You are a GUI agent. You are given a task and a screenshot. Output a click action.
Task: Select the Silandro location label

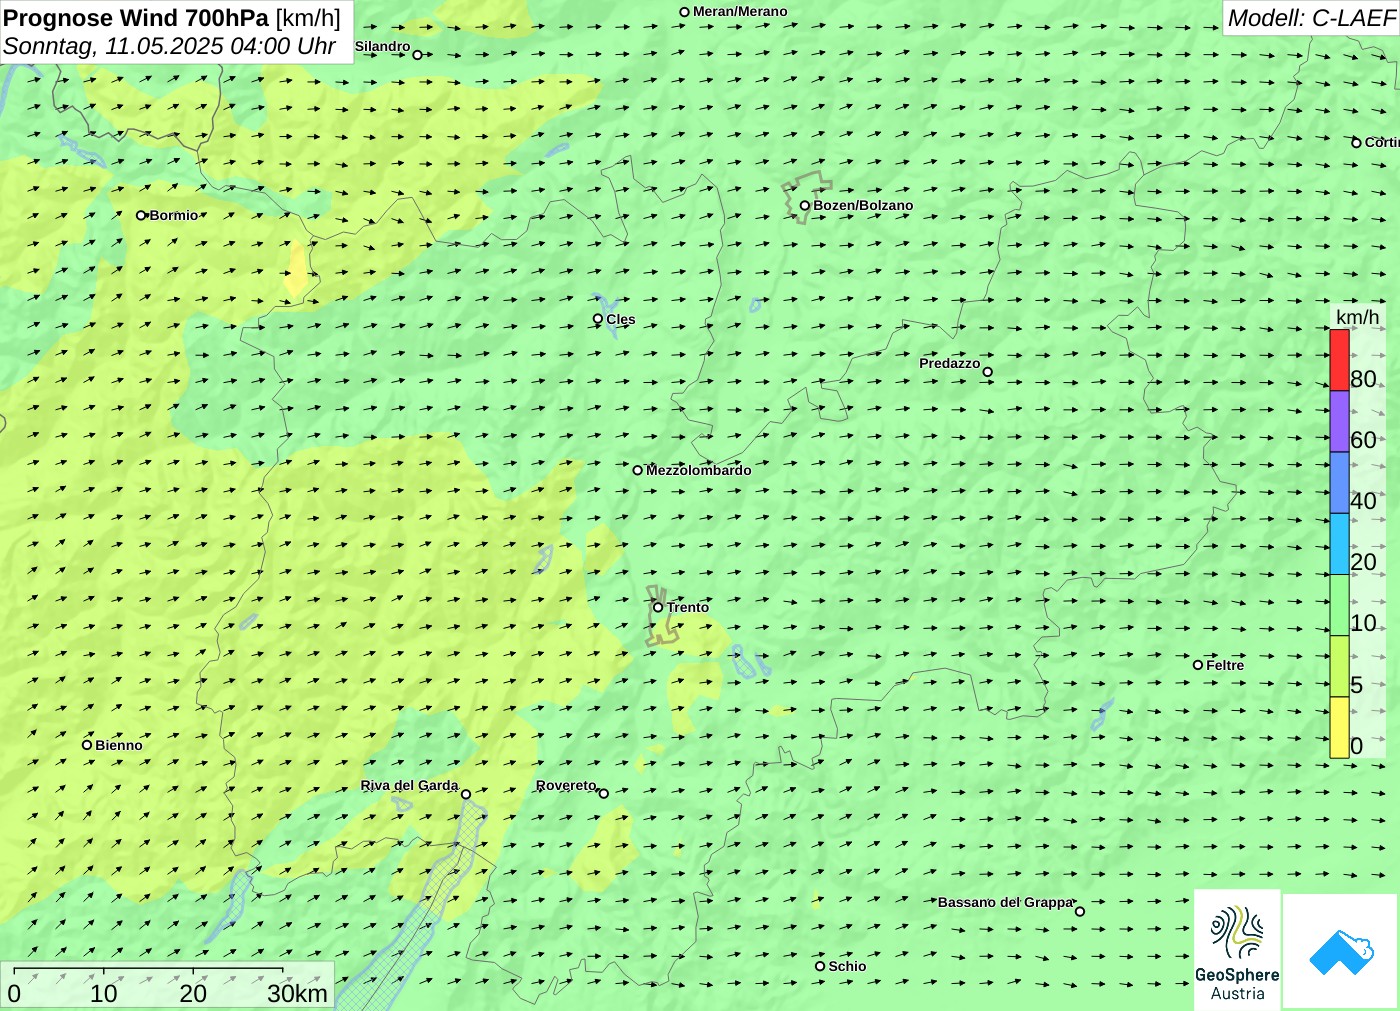[x=382, y=47]
